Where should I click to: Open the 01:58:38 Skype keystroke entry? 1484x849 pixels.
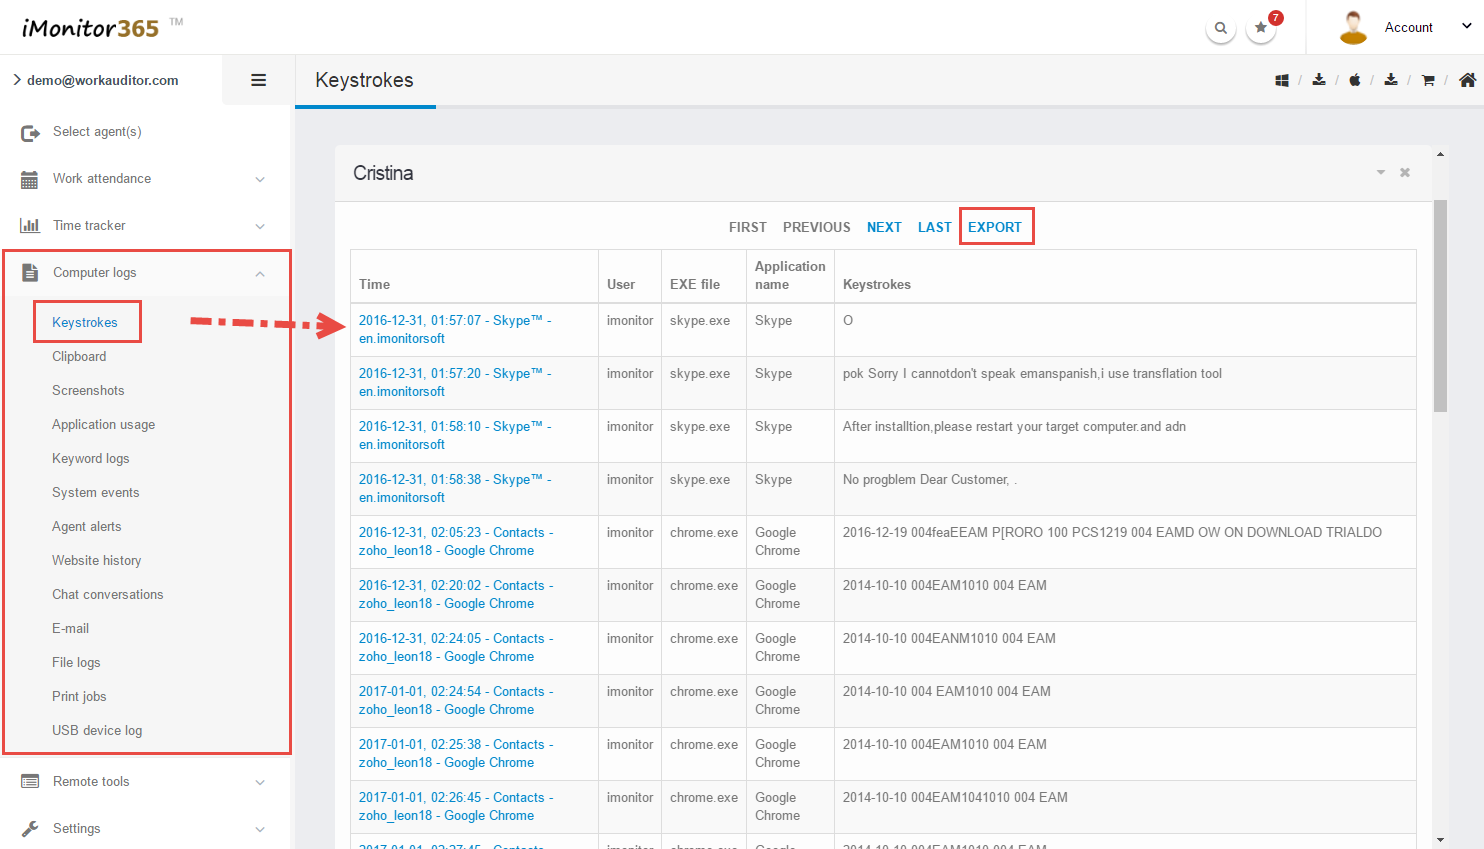click(x=455, y=489)
